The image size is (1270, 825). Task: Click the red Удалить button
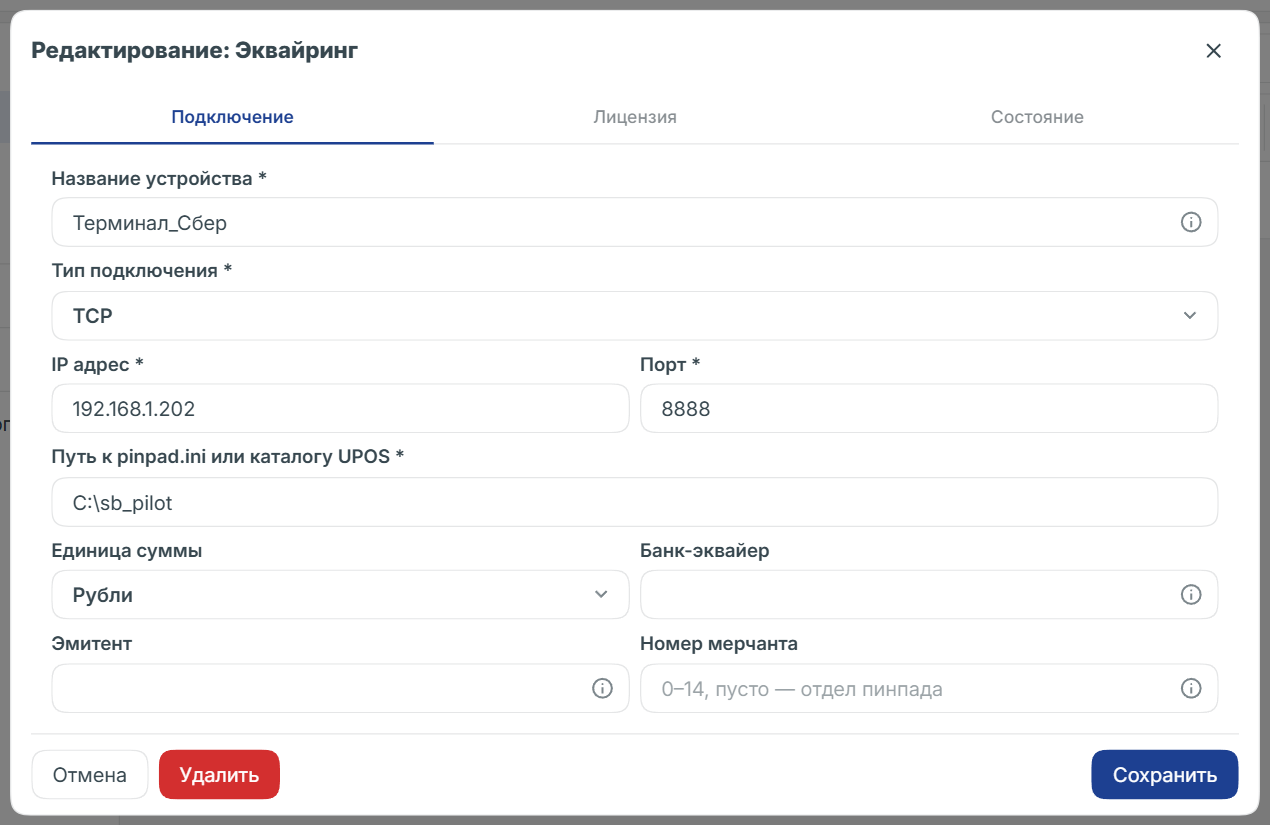[x=219, y=775]
